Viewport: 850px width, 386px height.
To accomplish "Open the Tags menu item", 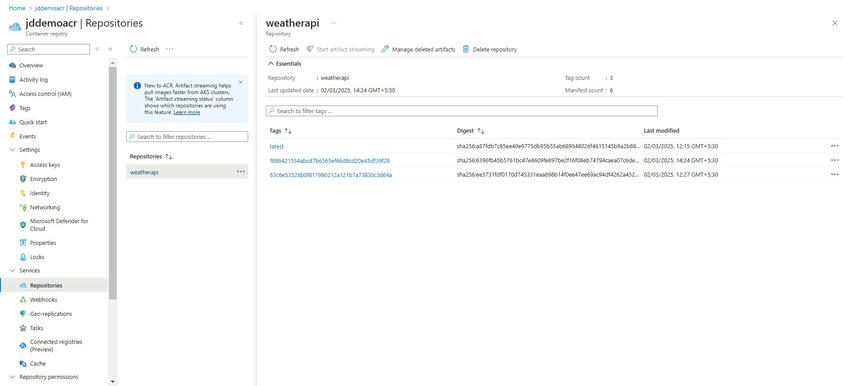I will coord(25,108).
